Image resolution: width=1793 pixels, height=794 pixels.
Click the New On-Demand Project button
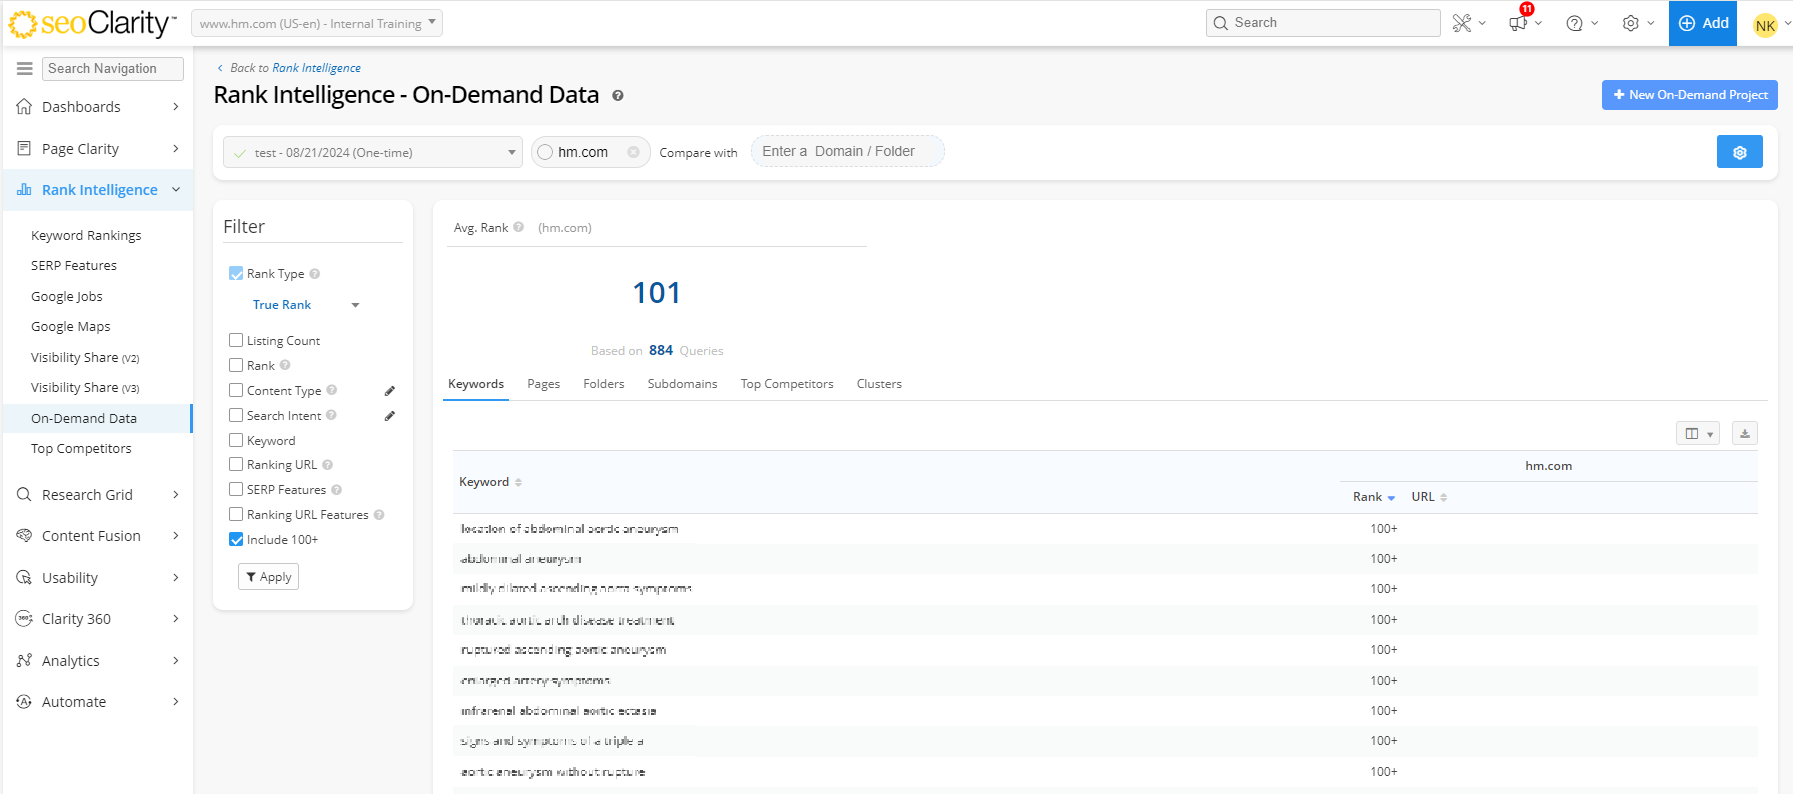coord(1689,95)
